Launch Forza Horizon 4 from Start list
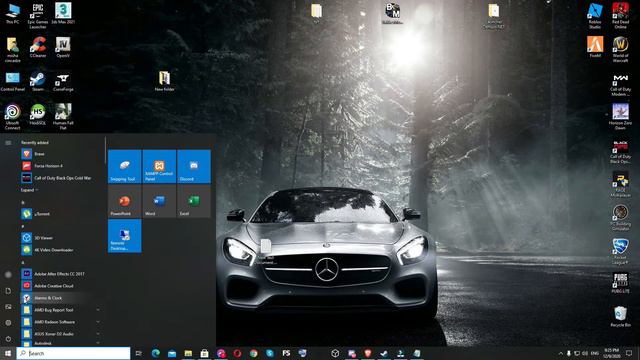Screen dimensions: 640x360 point(61,166)
